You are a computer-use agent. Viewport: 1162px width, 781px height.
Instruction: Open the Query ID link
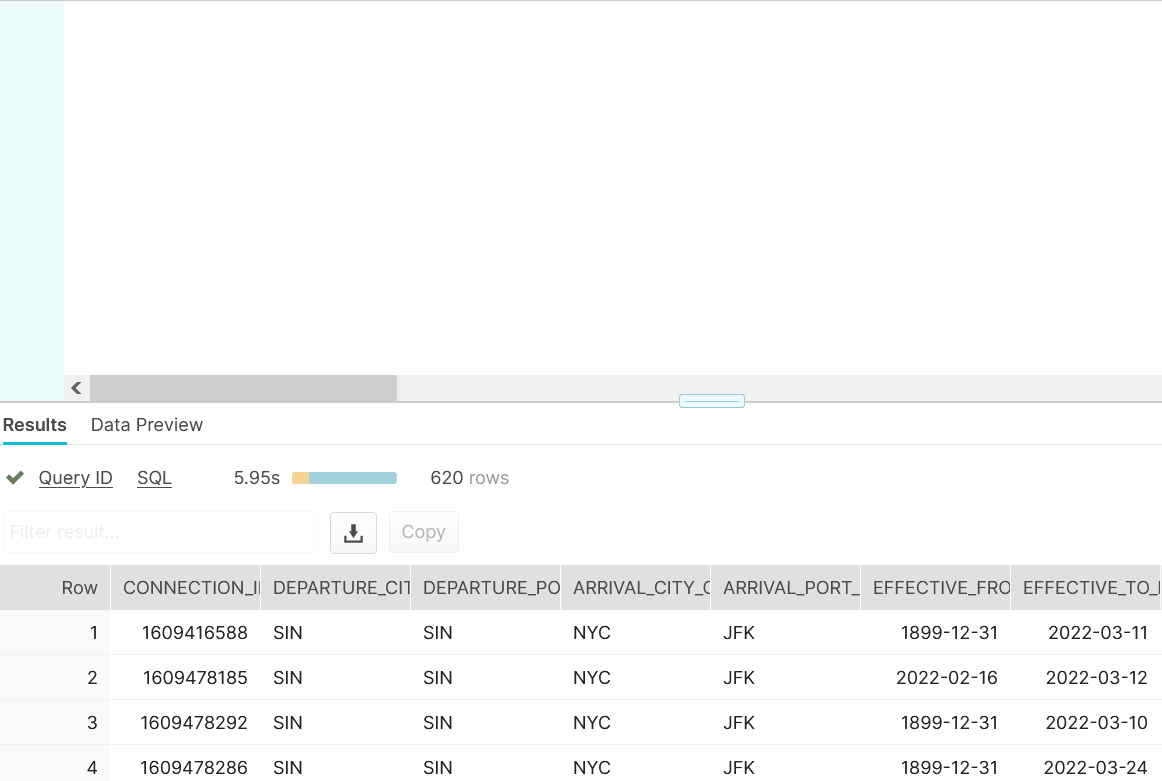(76, 478)
